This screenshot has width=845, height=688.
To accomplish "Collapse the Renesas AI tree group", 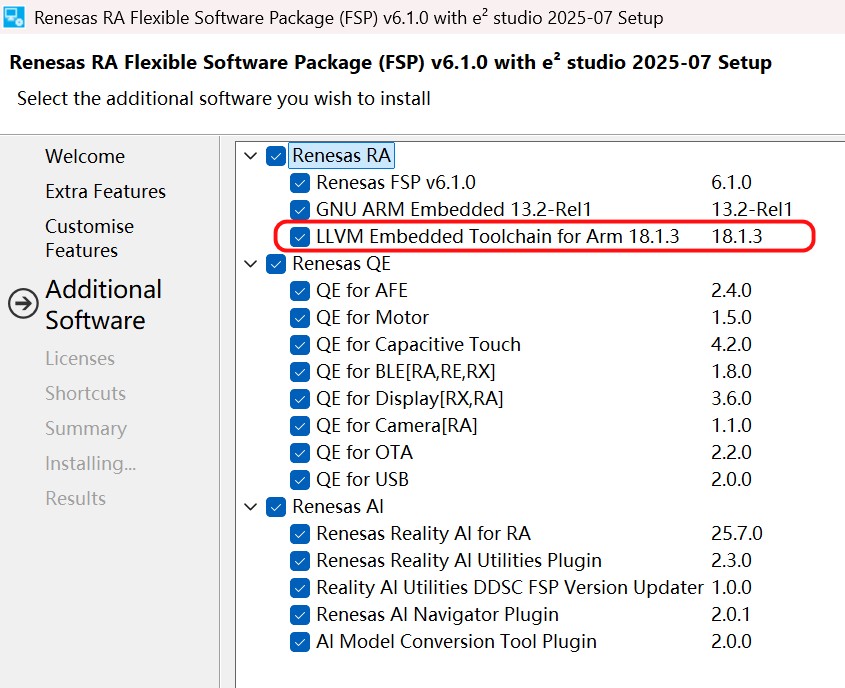I will [x=250, y=507].
